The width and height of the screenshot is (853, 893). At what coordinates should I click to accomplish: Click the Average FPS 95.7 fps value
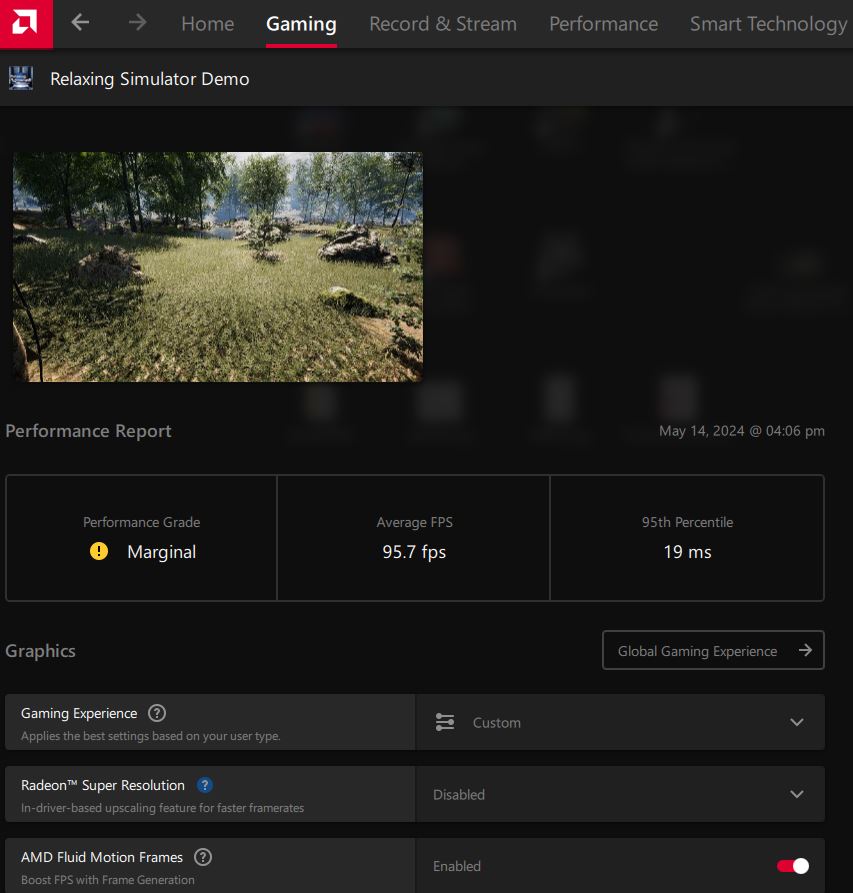click(414, 552)
